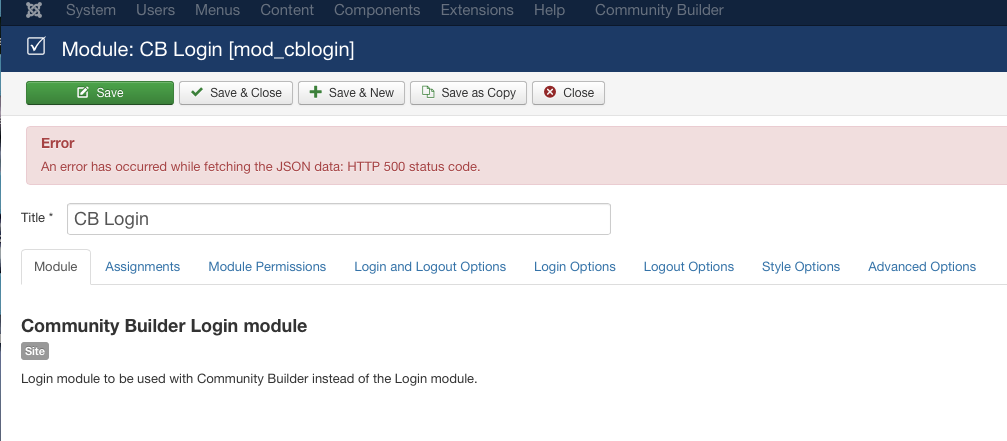Click the Close button with red X
Screen dimensions: 1007x441
[x=568, y=92]
